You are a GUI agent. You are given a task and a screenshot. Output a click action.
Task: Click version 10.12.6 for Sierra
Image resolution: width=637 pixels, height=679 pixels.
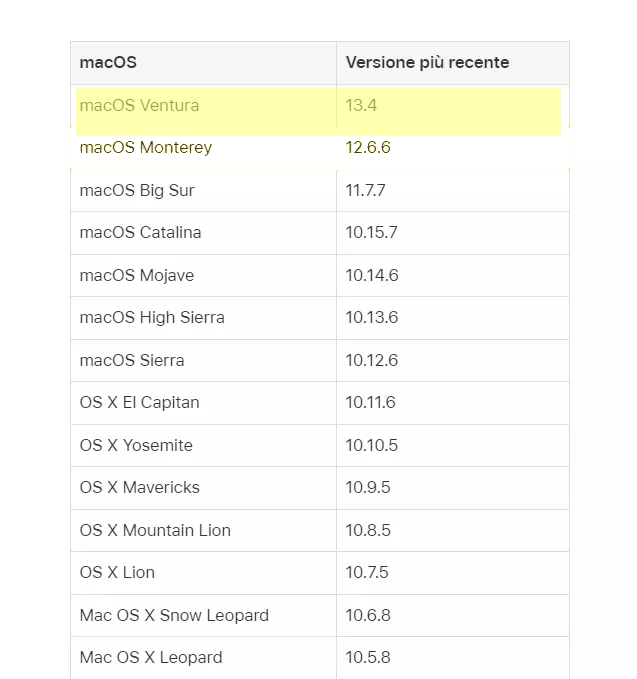click(371, 360)
